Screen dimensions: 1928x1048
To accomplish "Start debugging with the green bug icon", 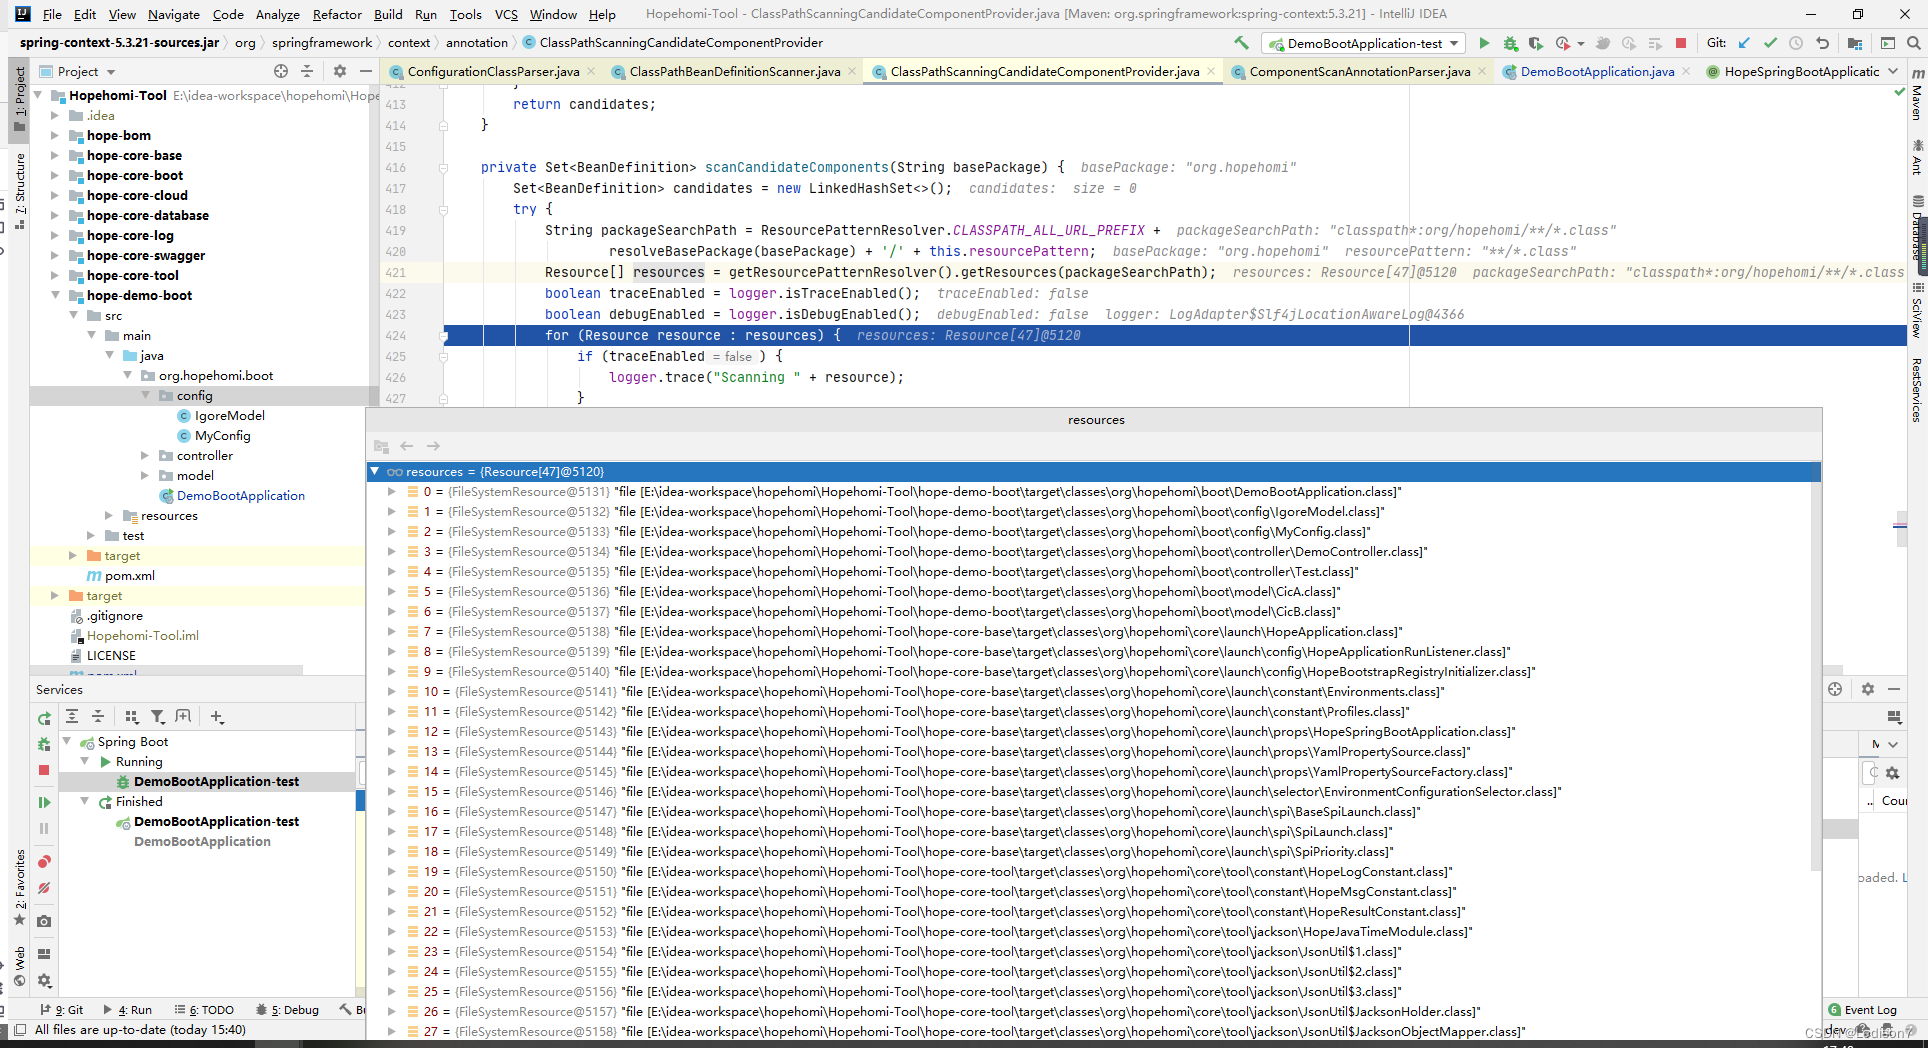I will (x=1510, y=43).
